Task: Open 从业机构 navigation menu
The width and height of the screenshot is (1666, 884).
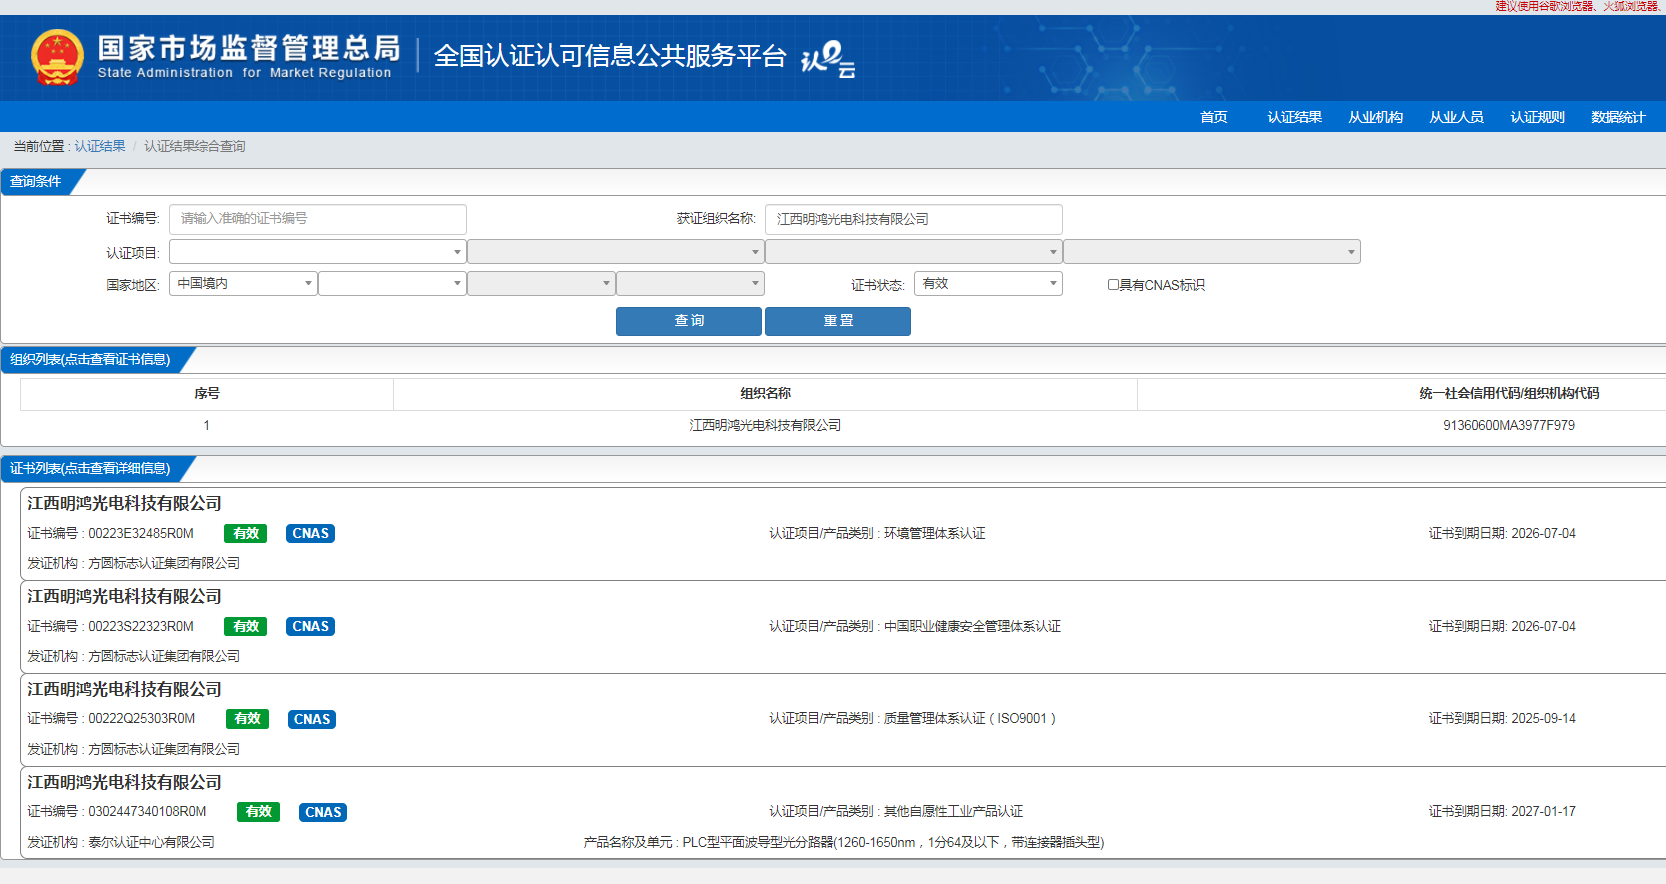Action: [x=1375, y=117]
